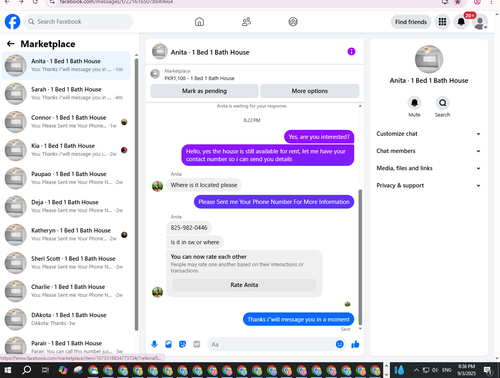Click the Mark as pending button
The width and height of the screenshot is (500, 378).
coord(204,91)
